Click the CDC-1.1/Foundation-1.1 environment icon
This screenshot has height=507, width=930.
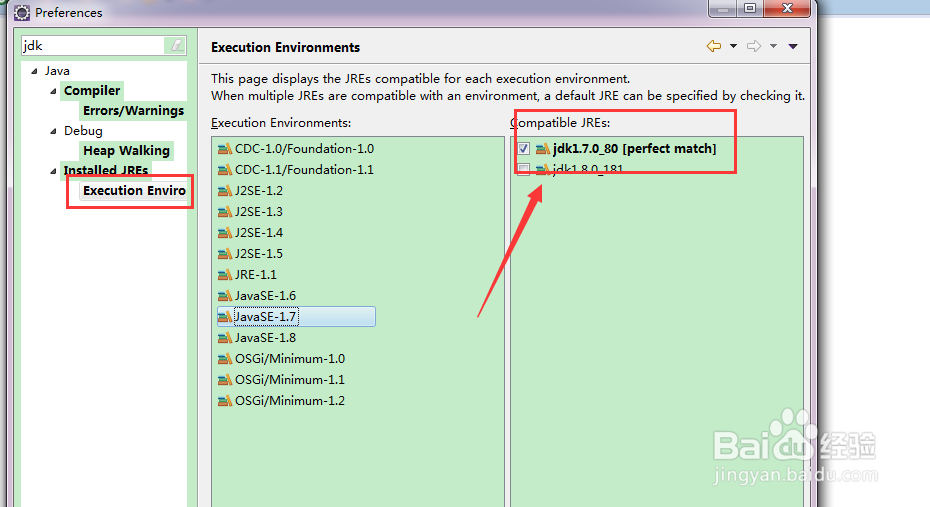coord(225,170)
